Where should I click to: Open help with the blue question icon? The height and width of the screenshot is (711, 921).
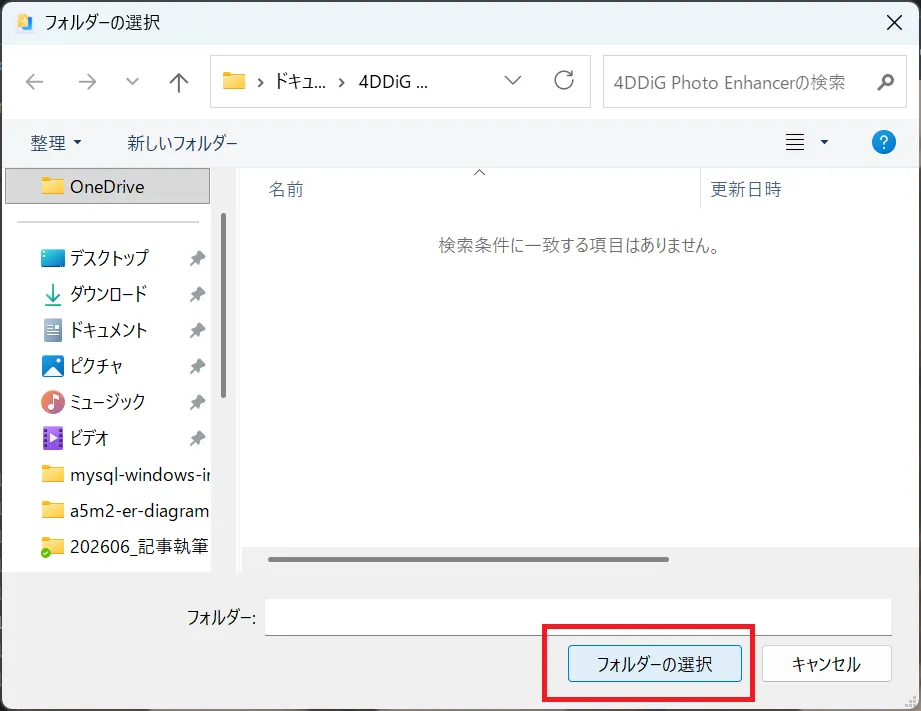click(883, 142)
